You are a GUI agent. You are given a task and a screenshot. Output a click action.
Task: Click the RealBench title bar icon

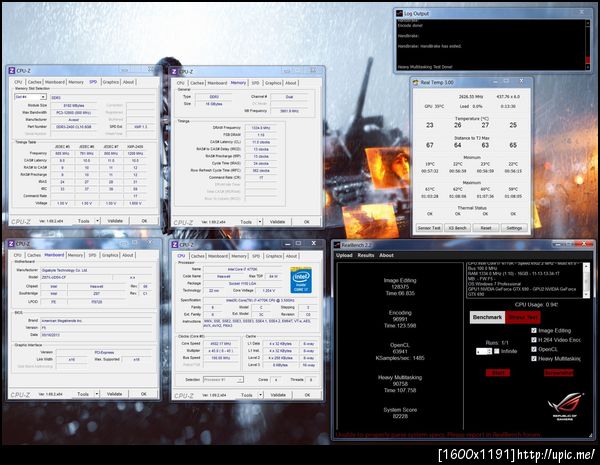337,245
